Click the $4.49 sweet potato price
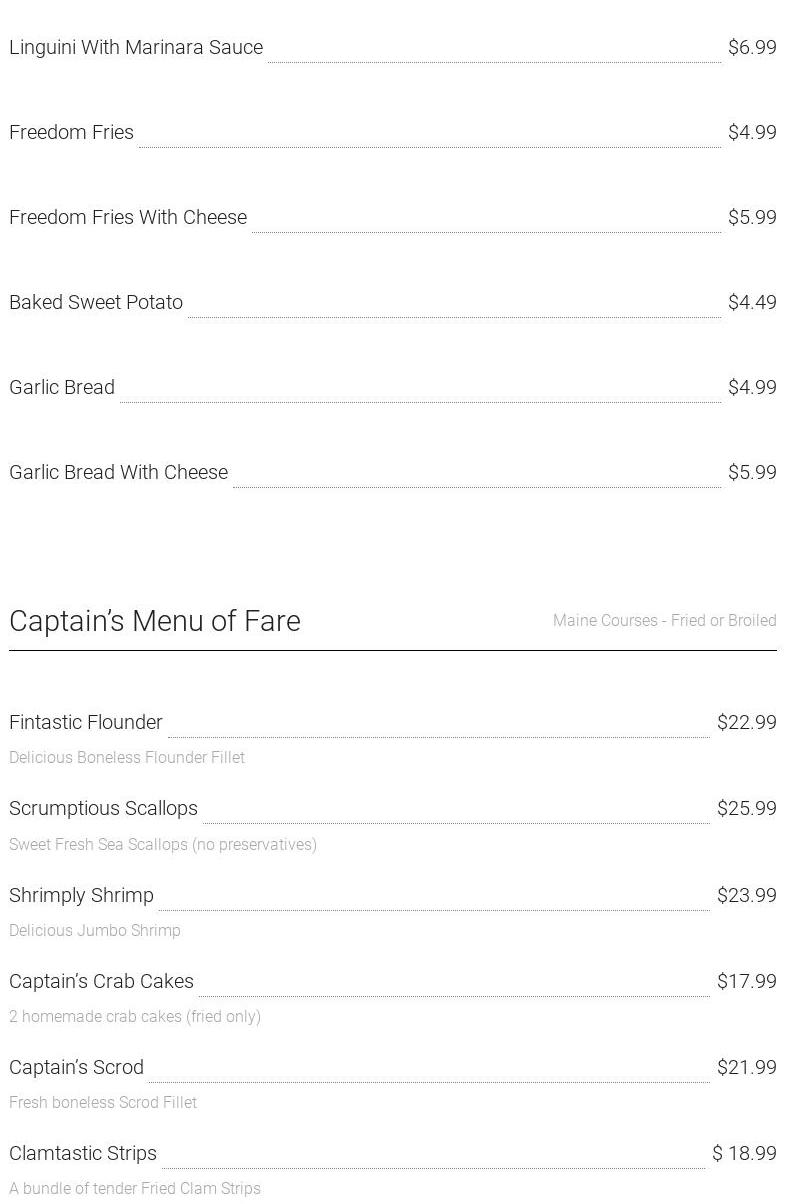This screenshot has width=785, height=1204. coord(752,302)
